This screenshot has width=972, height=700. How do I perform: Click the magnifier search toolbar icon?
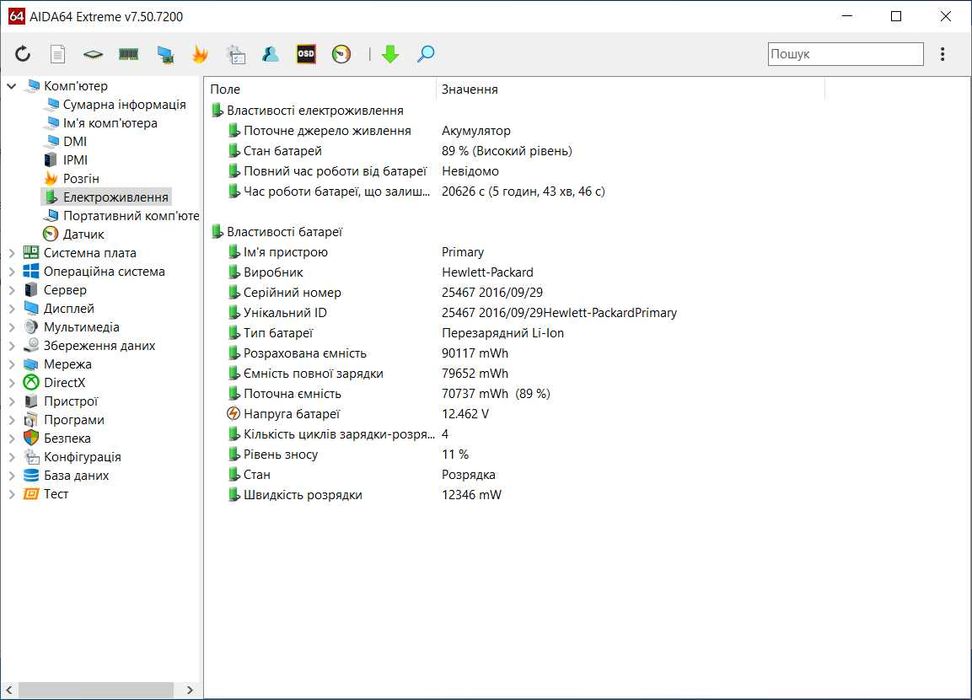tap(426, 55)
